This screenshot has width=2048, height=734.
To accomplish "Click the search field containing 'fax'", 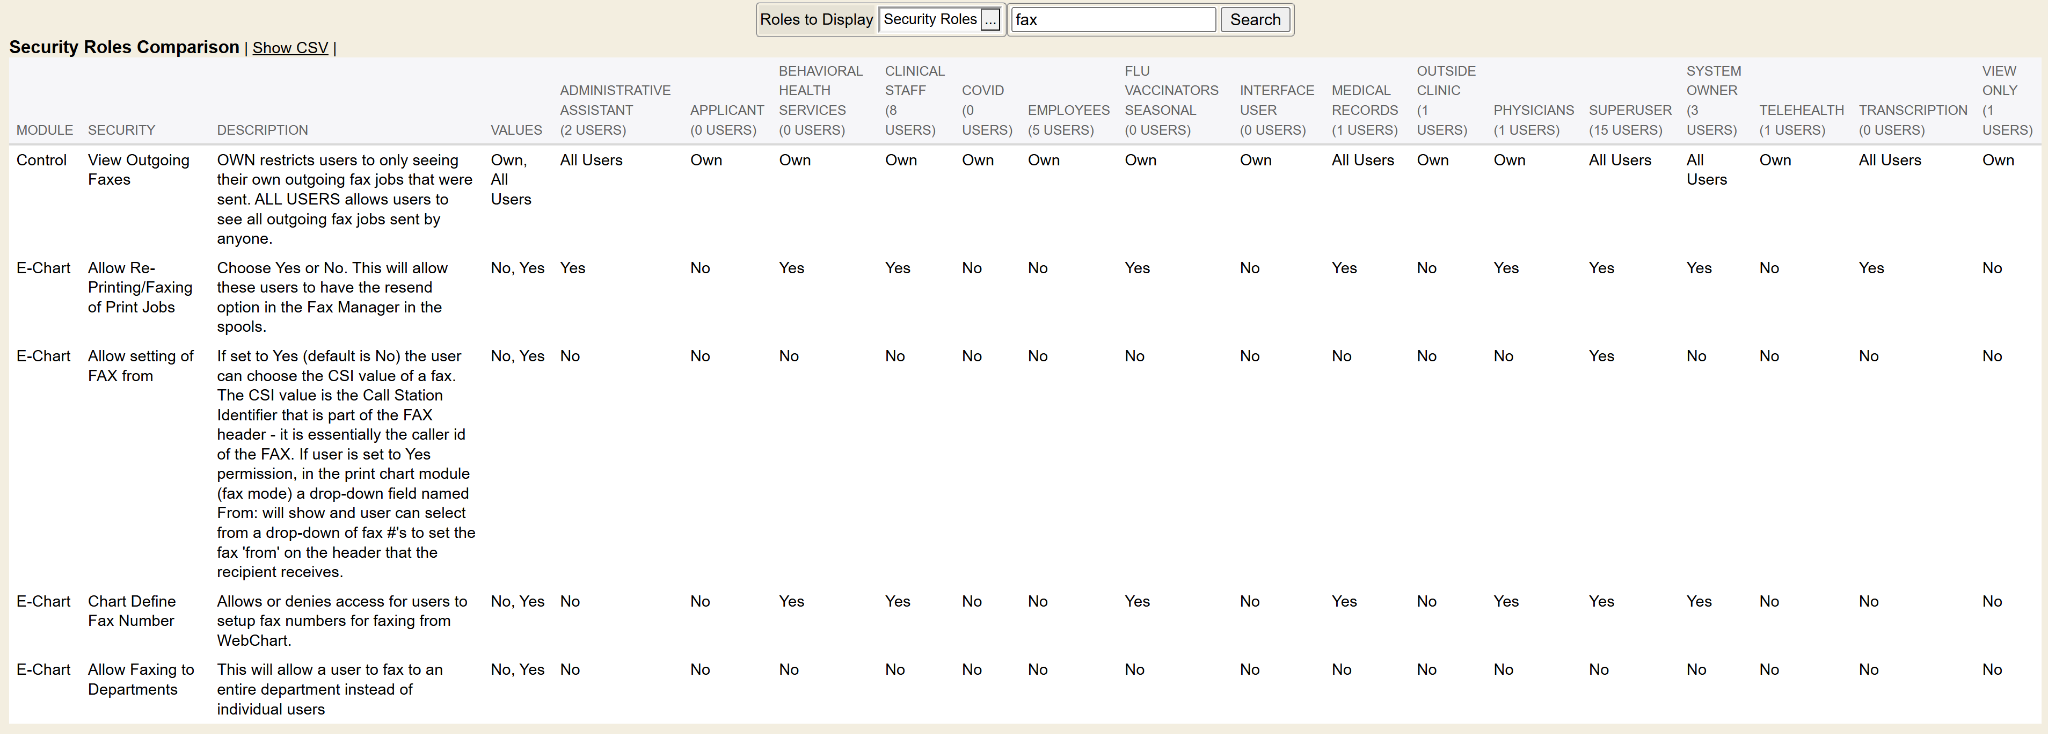I will point(1112,20).
